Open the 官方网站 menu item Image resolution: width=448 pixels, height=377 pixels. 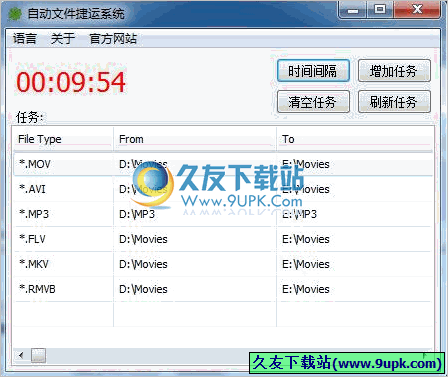pos(113,39)
